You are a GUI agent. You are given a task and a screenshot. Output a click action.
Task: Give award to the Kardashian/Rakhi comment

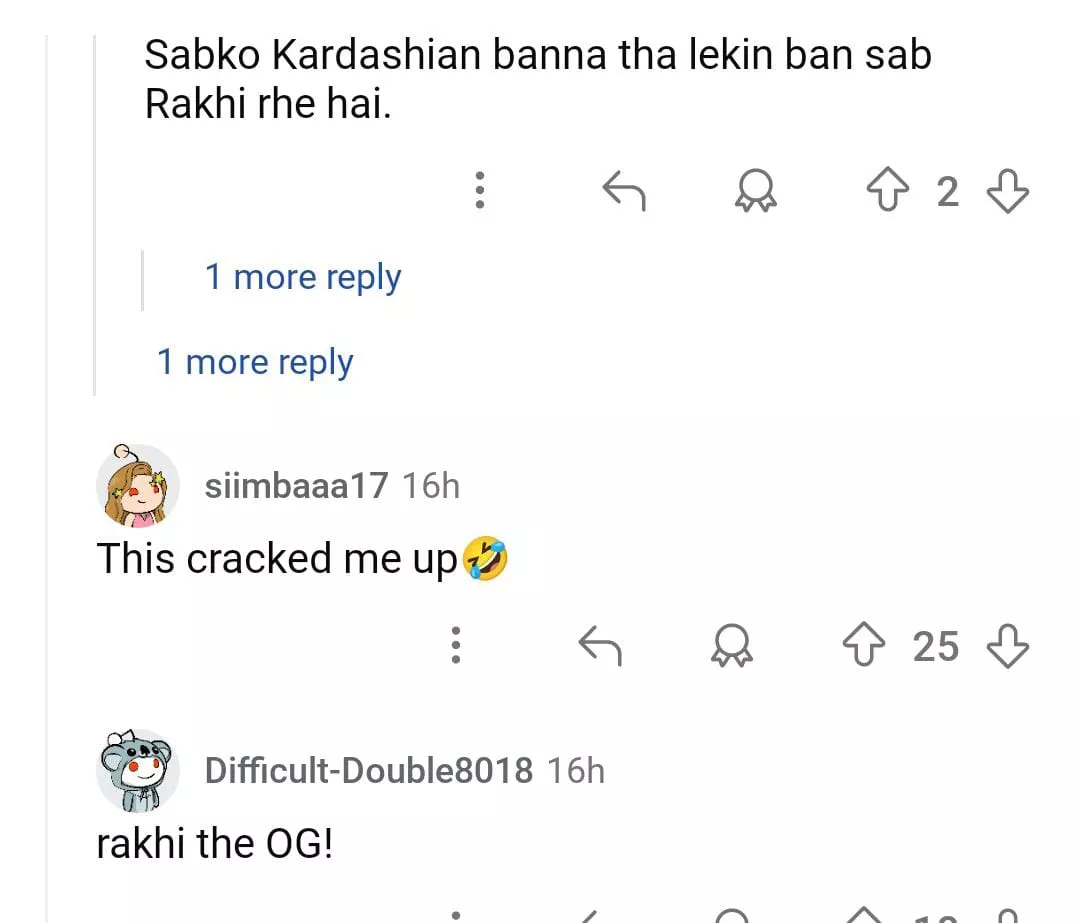click(756, 190)
